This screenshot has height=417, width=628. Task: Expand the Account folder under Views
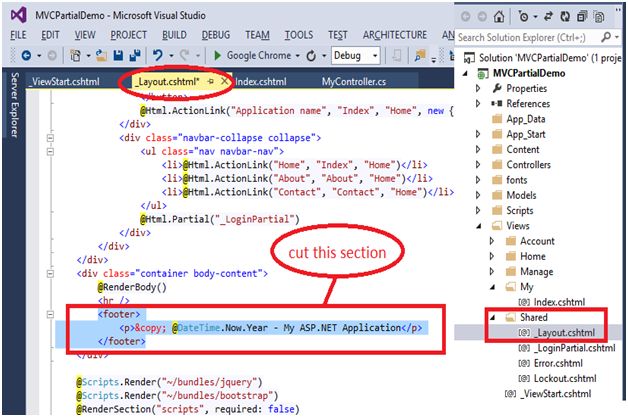pyautogui.click(x=492, y=241)
